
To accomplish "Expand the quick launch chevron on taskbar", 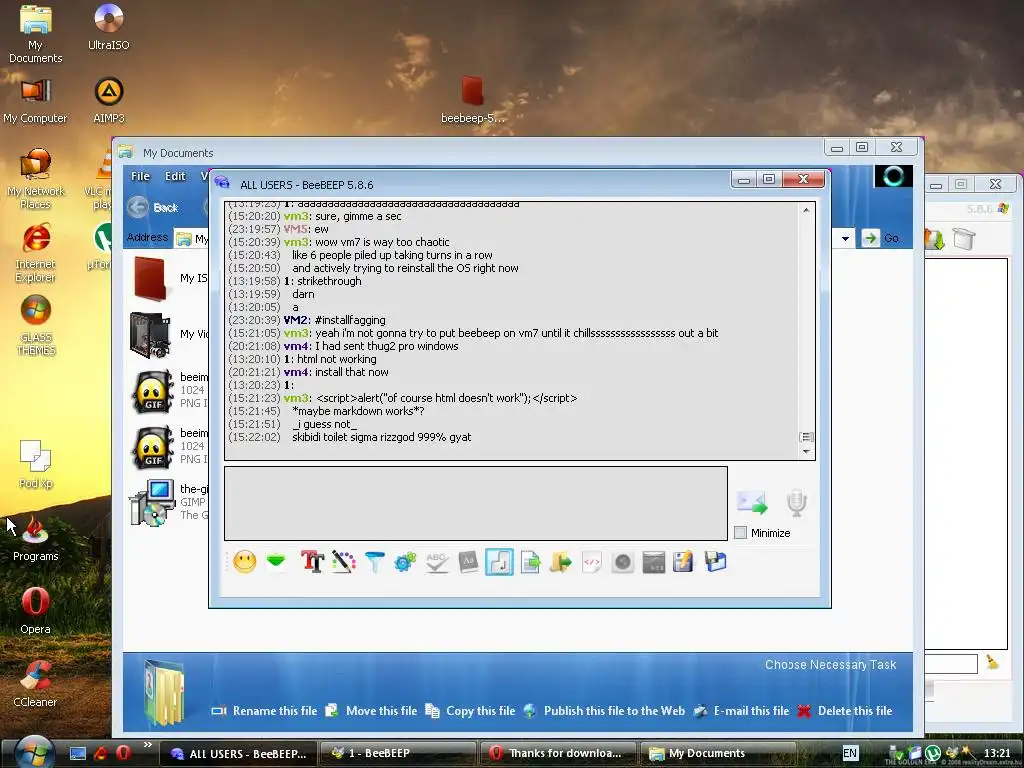I will coord(148,744).
